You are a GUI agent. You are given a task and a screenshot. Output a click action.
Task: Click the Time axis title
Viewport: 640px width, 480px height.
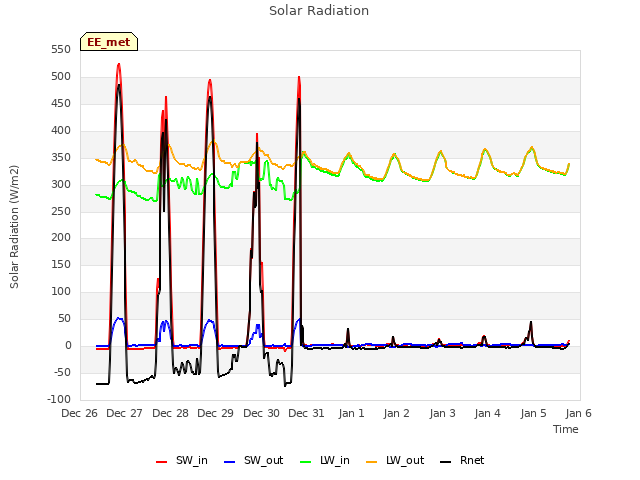pyautogui.click(x=566, y=429)
